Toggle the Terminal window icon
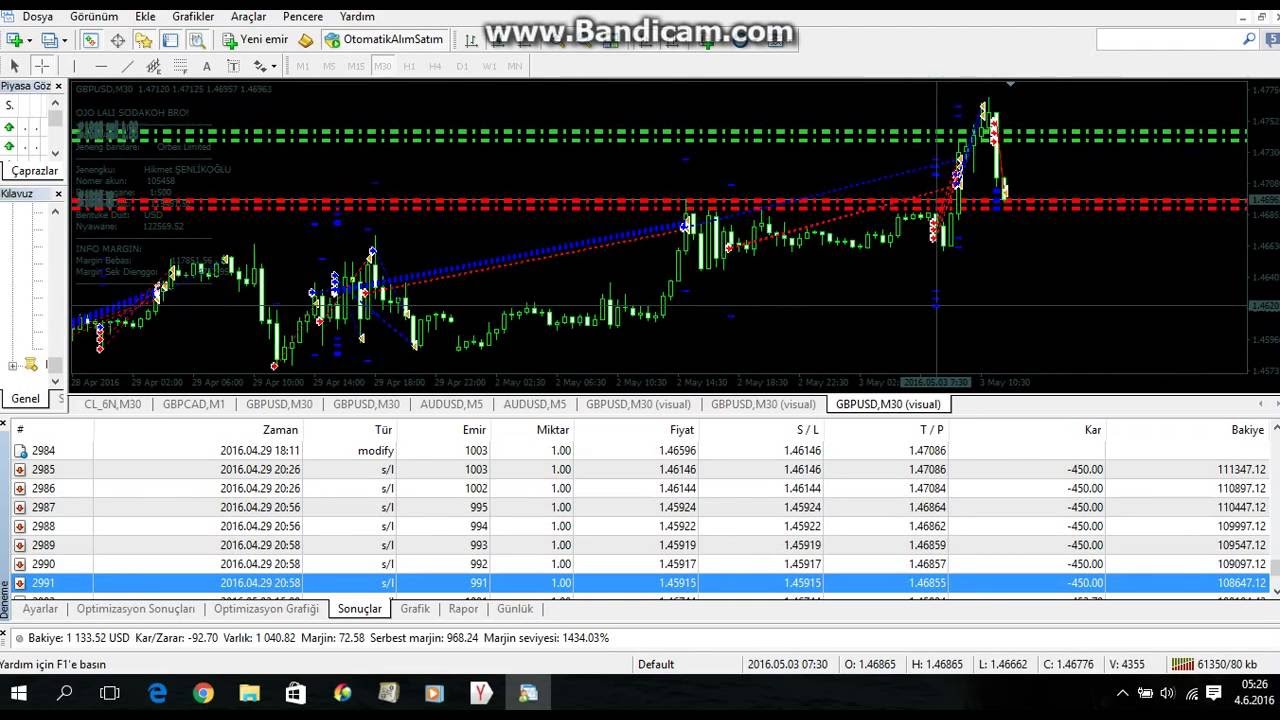 pos(171,40)
